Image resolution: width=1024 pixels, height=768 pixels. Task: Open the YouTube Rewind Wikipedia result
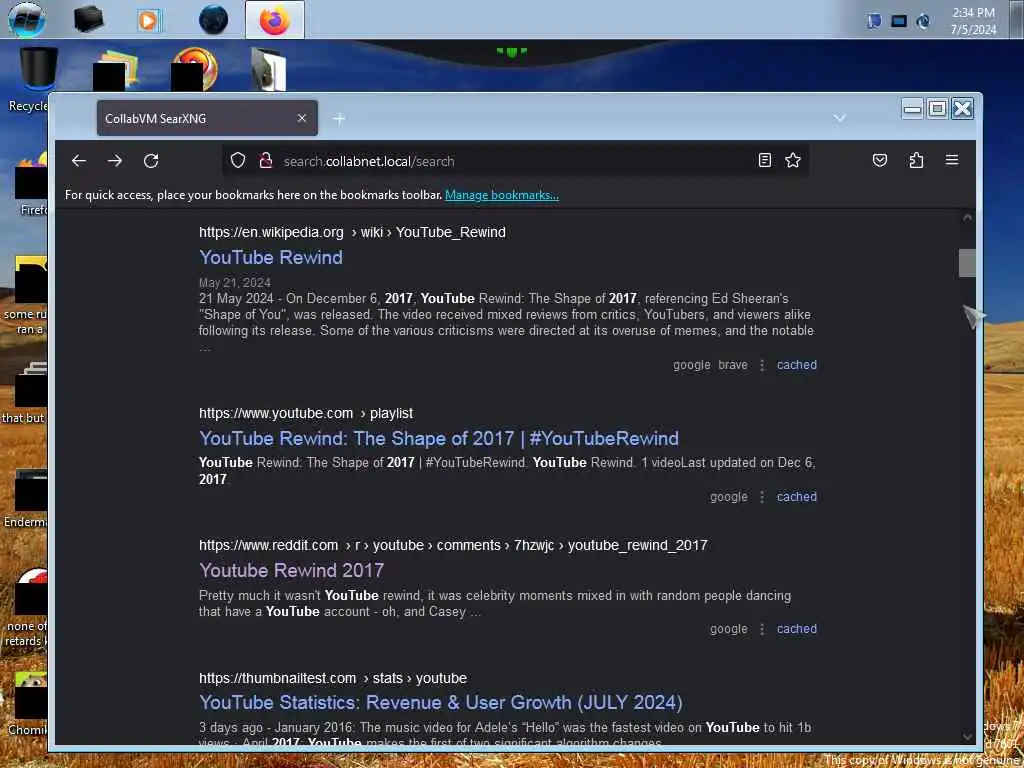(271, 257)
